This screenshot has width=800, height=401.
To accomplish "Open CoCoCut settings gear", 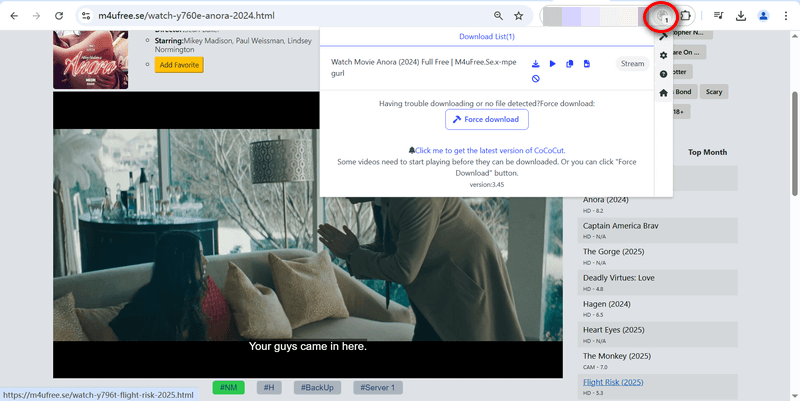I will coord(663,55).
